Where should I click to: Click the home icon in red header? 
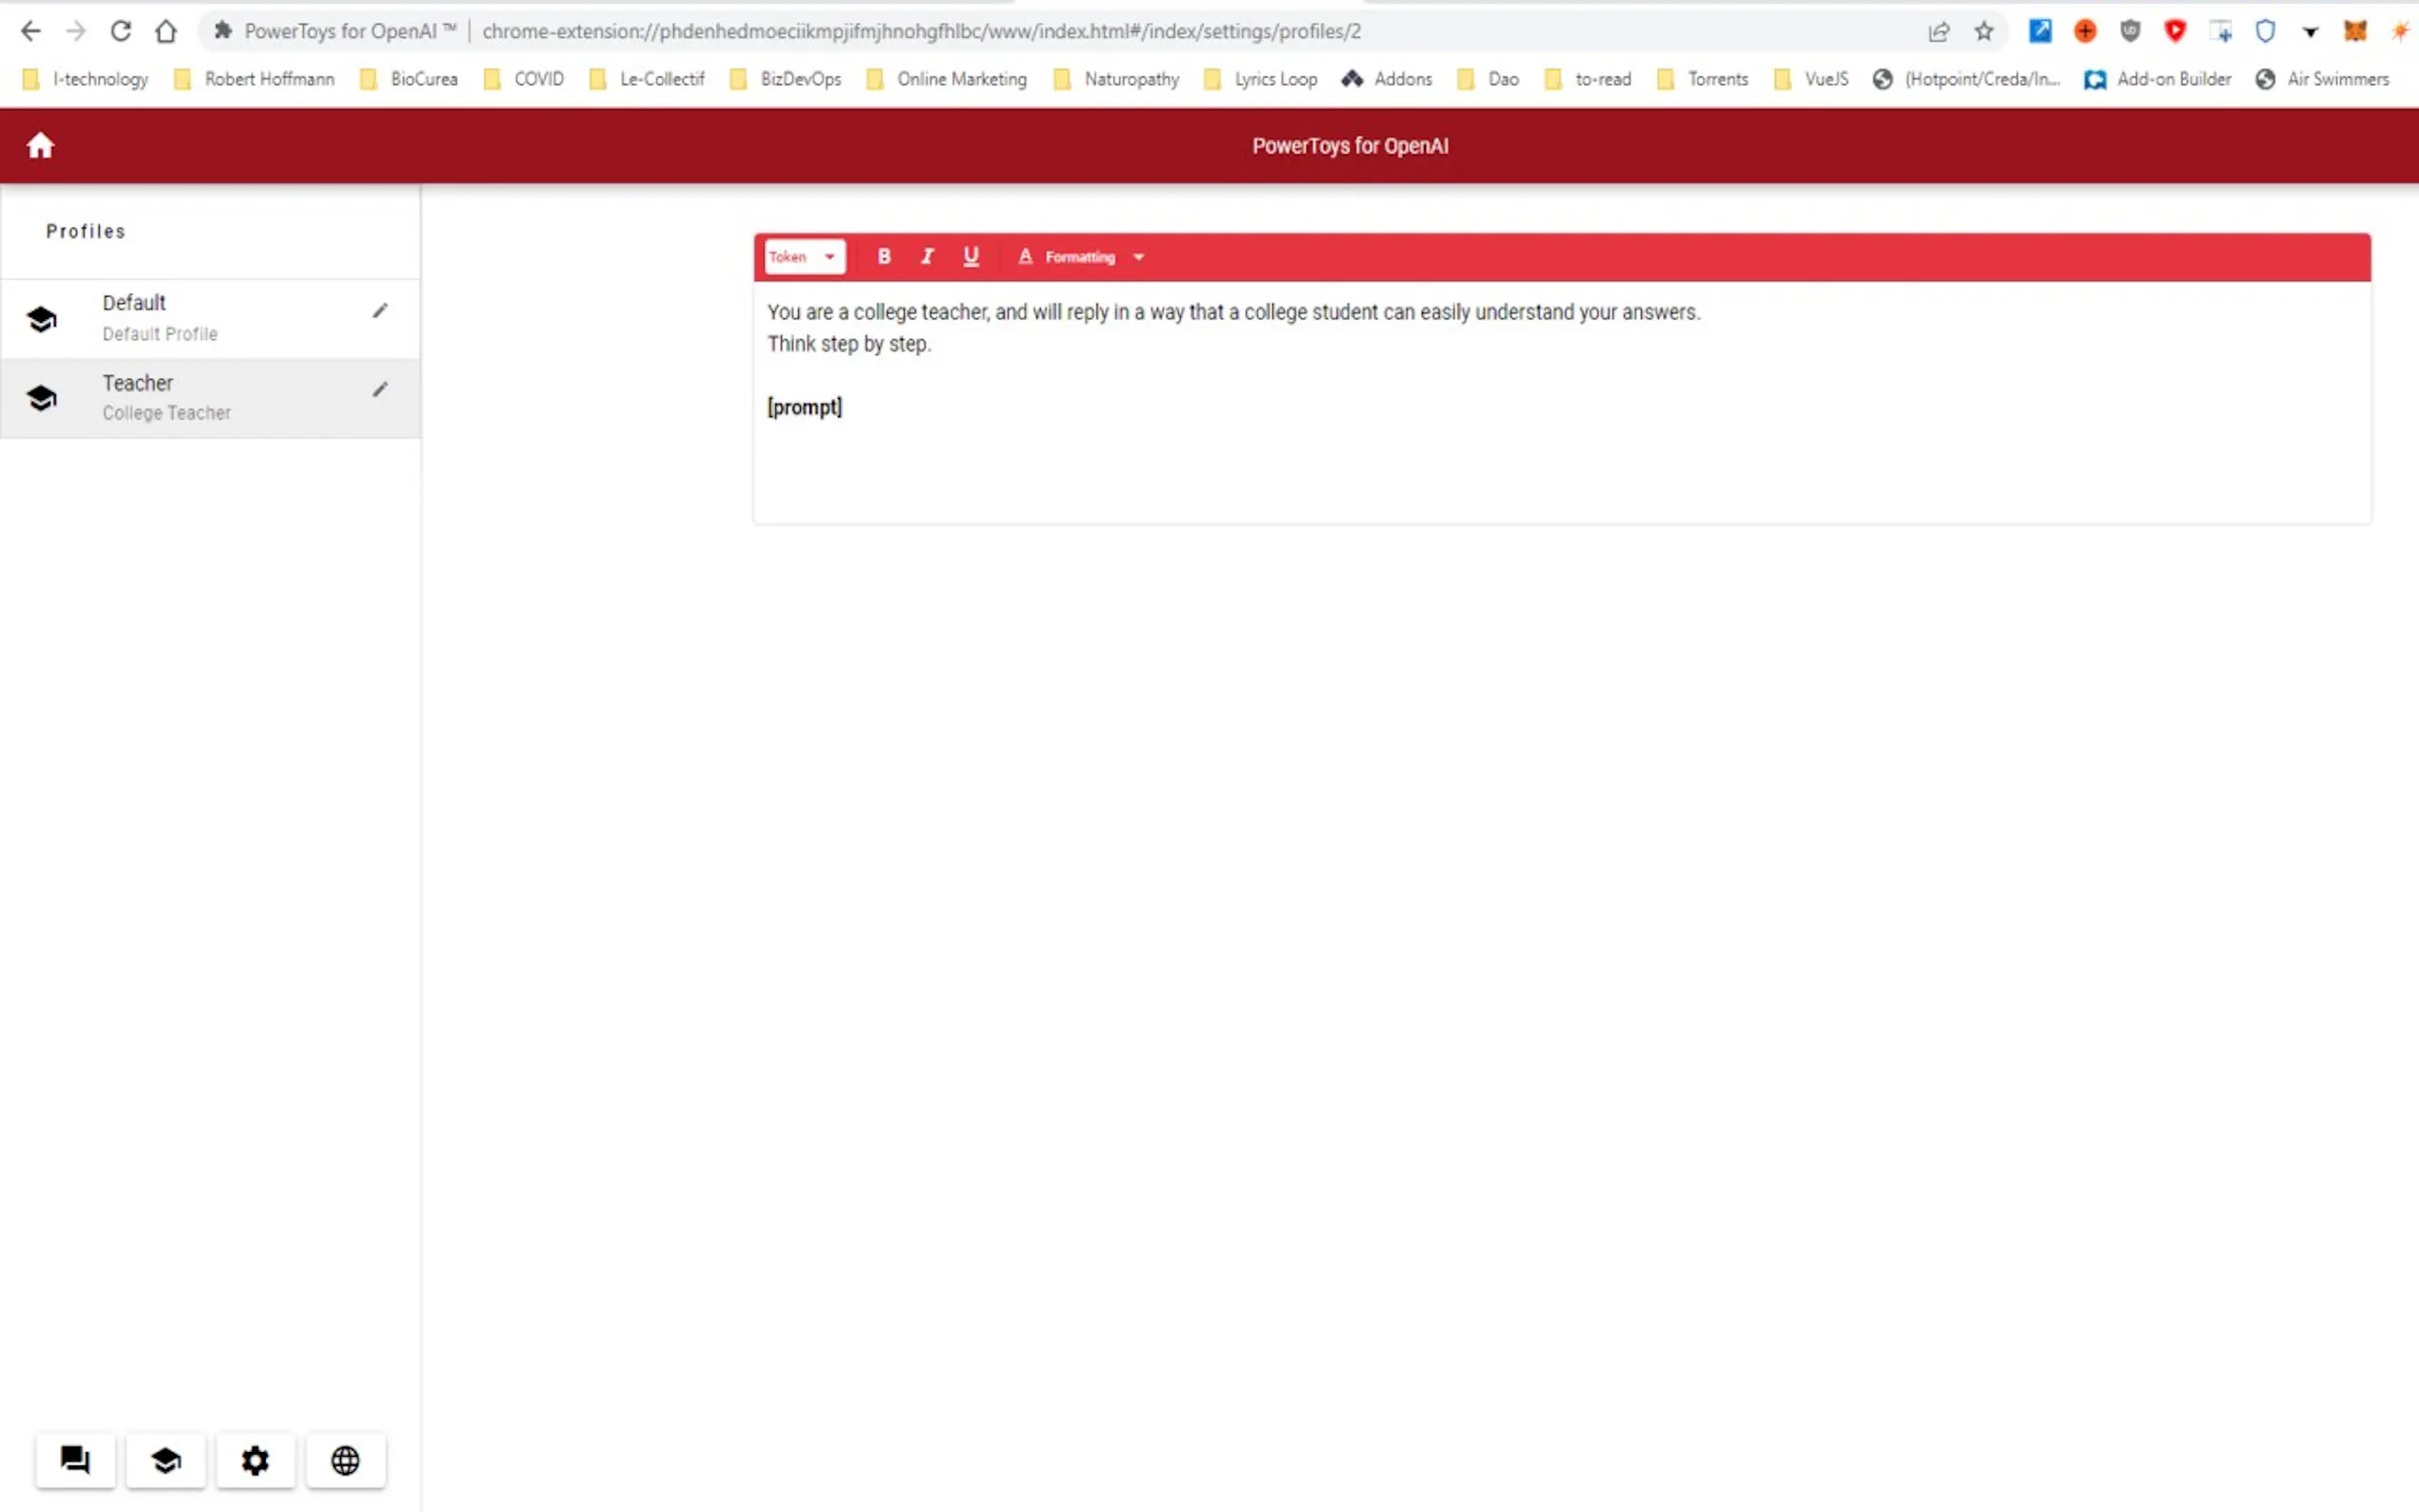click(x=40, y=146)
